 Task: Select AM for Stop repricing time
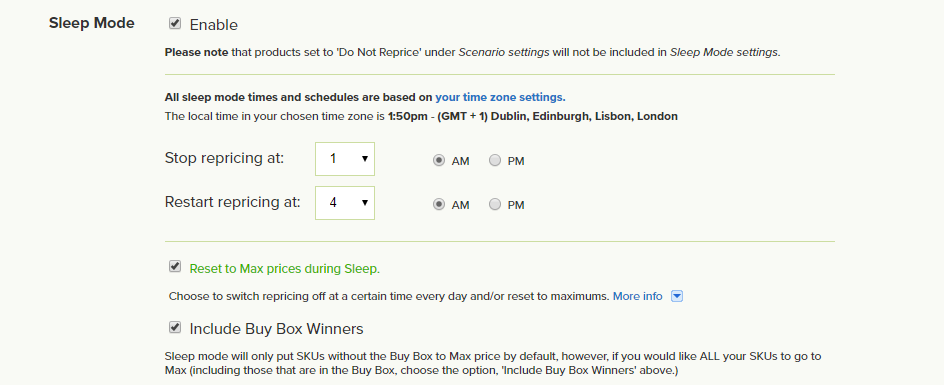[x=439, y=161]
